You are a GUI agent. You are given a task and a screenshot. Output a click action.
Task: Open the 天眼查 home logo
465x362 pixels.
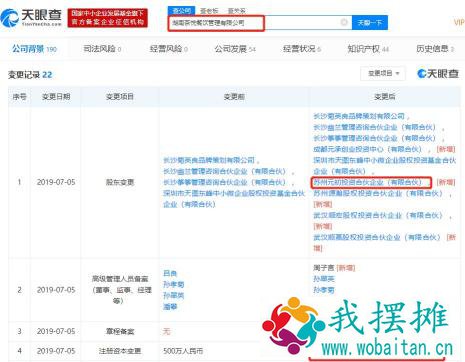pos(31,17)
